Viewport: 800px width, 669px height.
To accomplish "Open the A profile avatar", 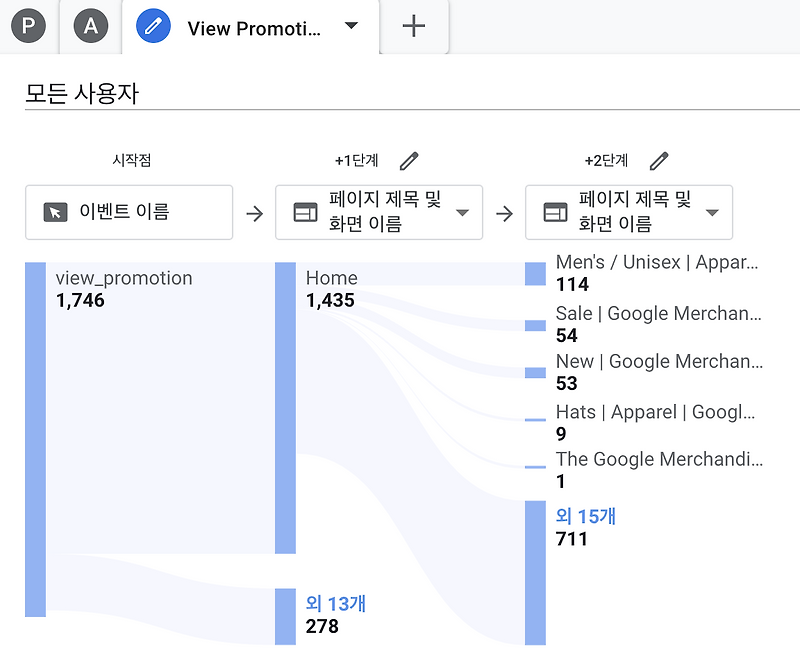I will 90,26.
